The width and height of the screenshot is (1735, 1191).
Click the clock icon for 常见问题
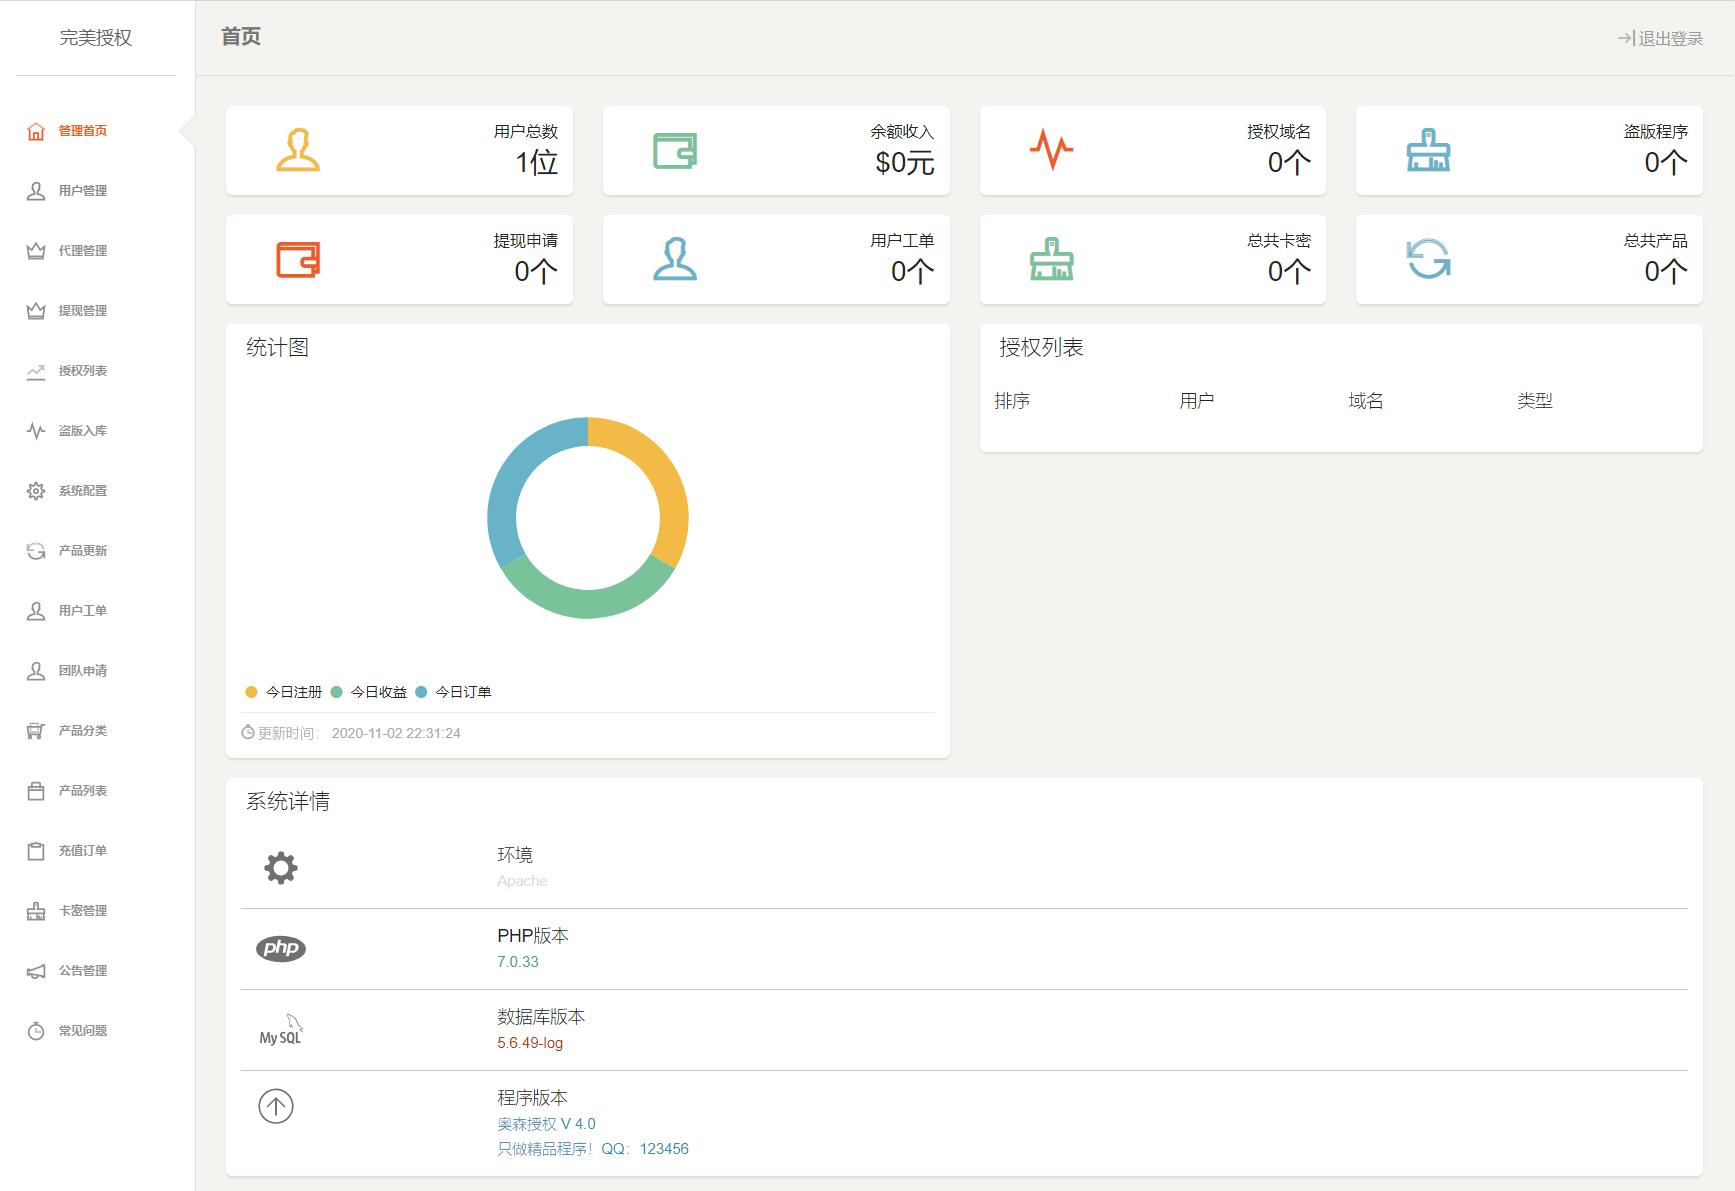click(36, 1031)
